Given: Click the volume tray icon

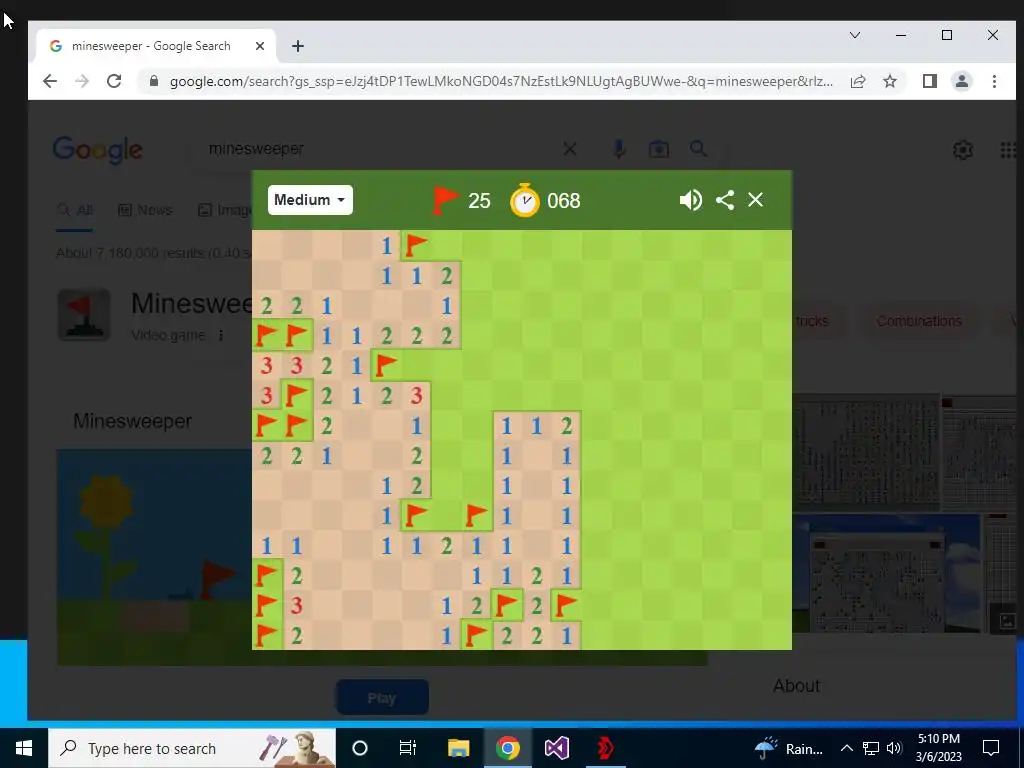Looking at the screenshot, I should 895,748.
